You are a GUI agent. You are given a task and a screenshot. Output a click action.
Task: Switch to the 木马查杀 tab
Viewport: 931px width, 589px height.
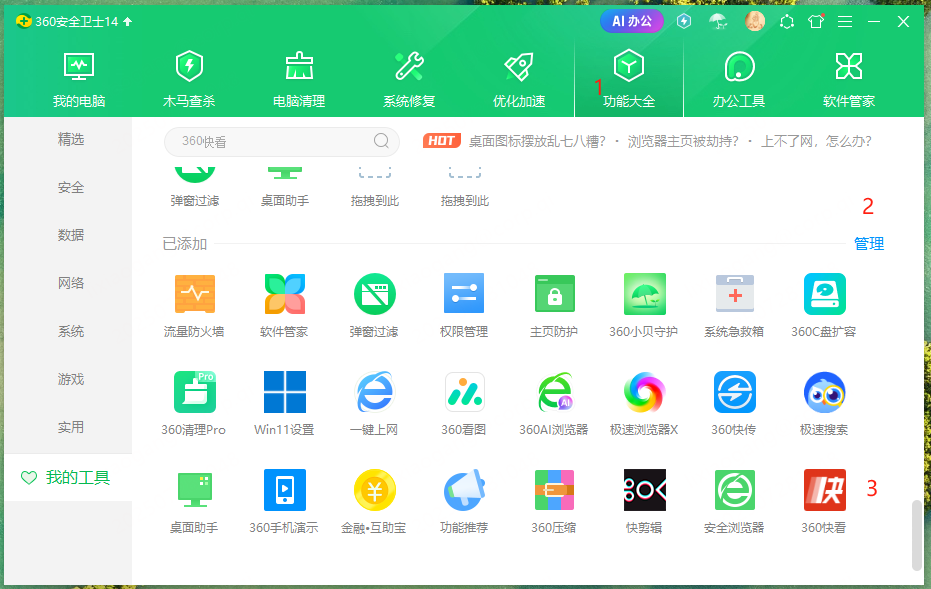coord(188,78)
